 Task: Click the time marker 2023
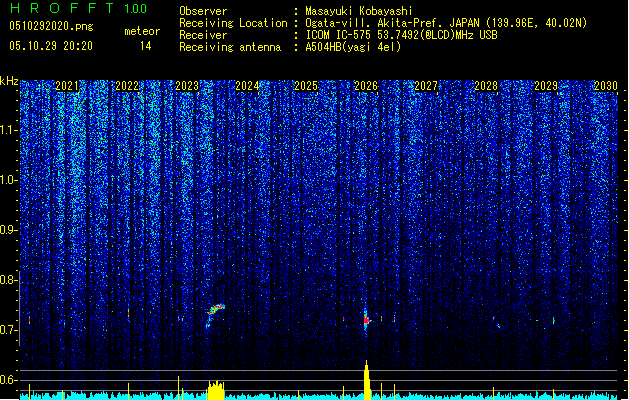coord(187,86)
